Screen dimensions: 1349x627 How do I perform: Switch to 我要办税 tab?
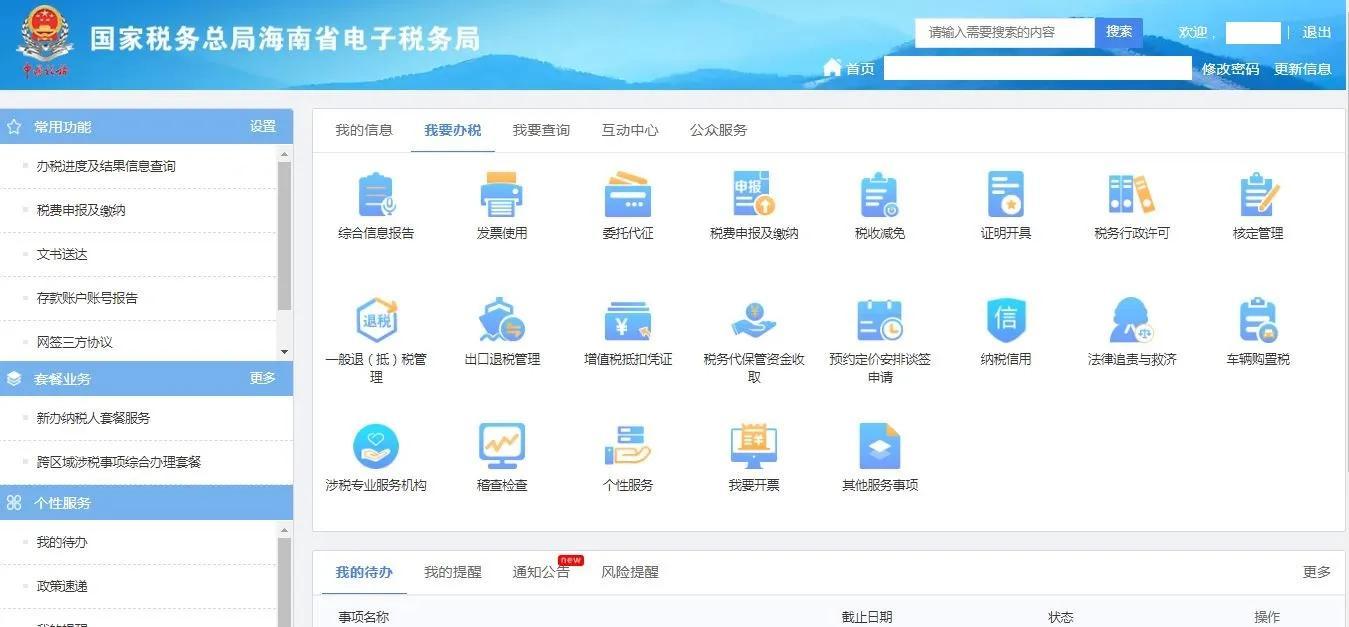click(x=452, y=130)
